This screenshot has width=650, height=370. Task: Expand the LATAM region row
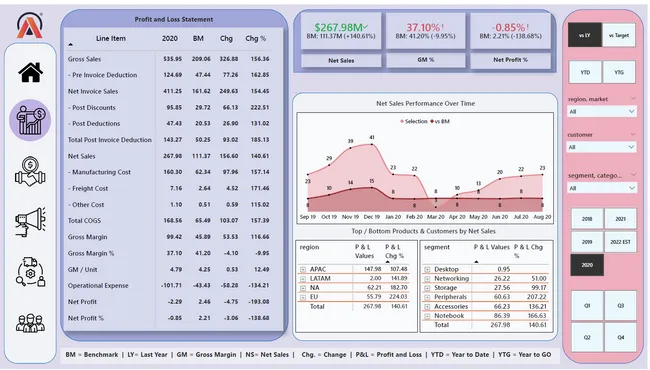303,279
